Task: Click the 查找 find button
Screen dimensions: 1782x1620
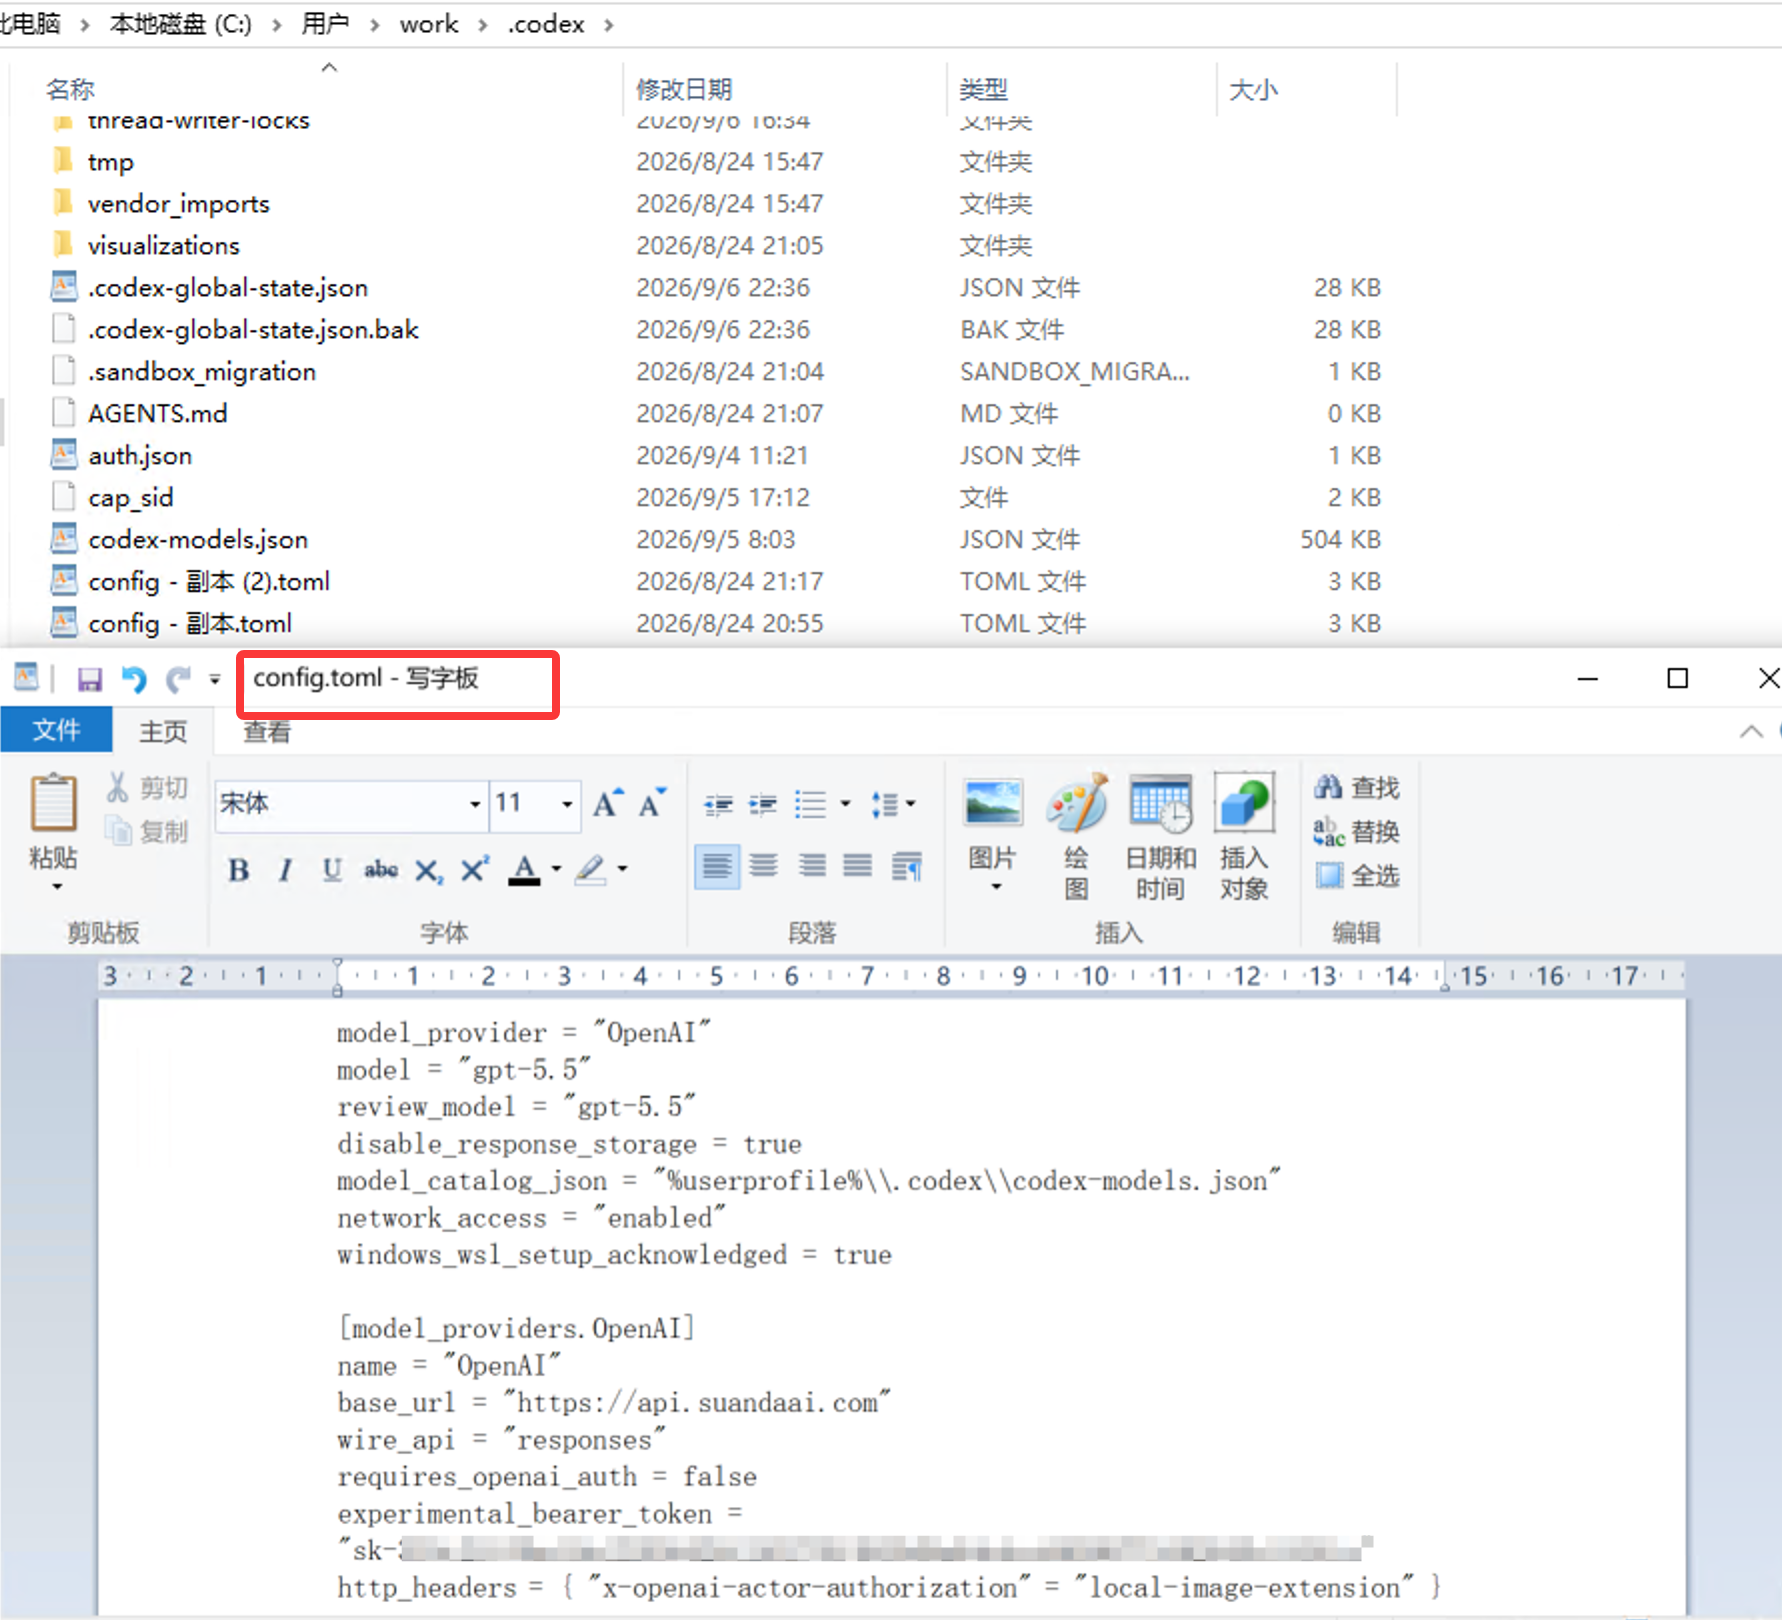Action: [1357, 787]
